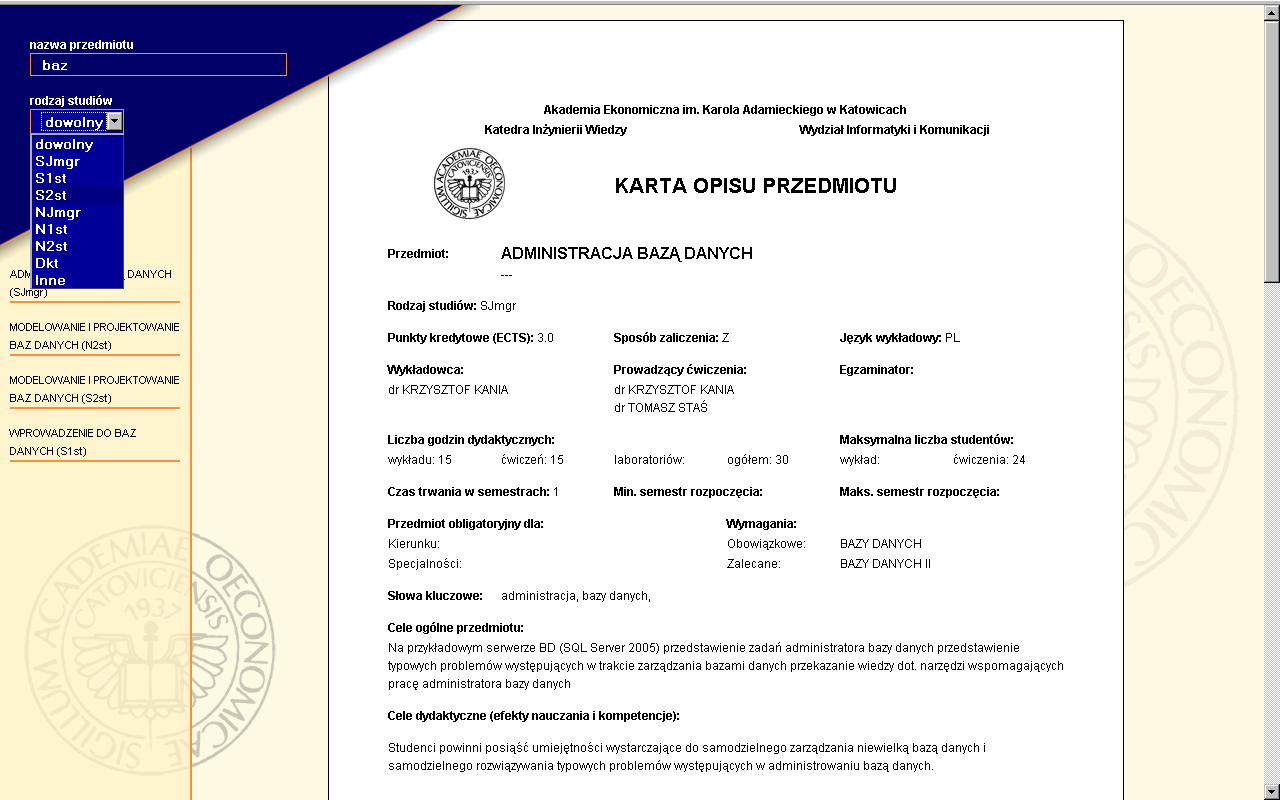The width and height of the screenshot is (1280, 800).
Task: Open 'MODELOWANIE I PROJEKTOWANIE BAZ DANYCH (S2st)' link
Action: (94, 389)
